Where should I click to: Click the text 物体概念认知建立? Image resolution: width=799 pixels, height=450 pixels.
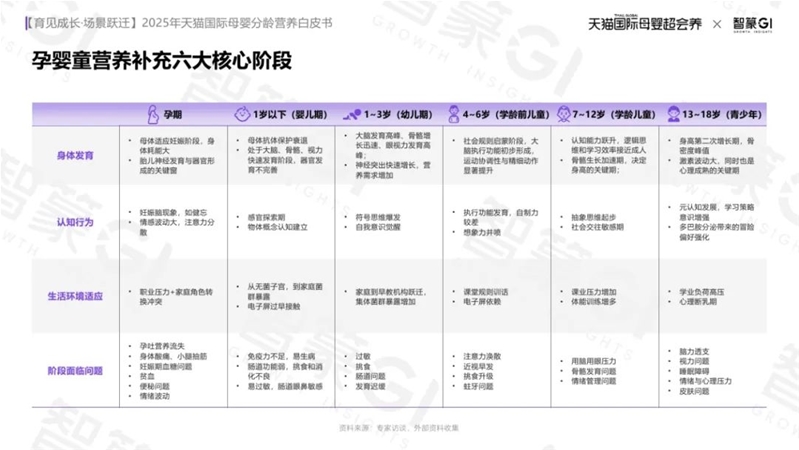click(x=278, y=227)
